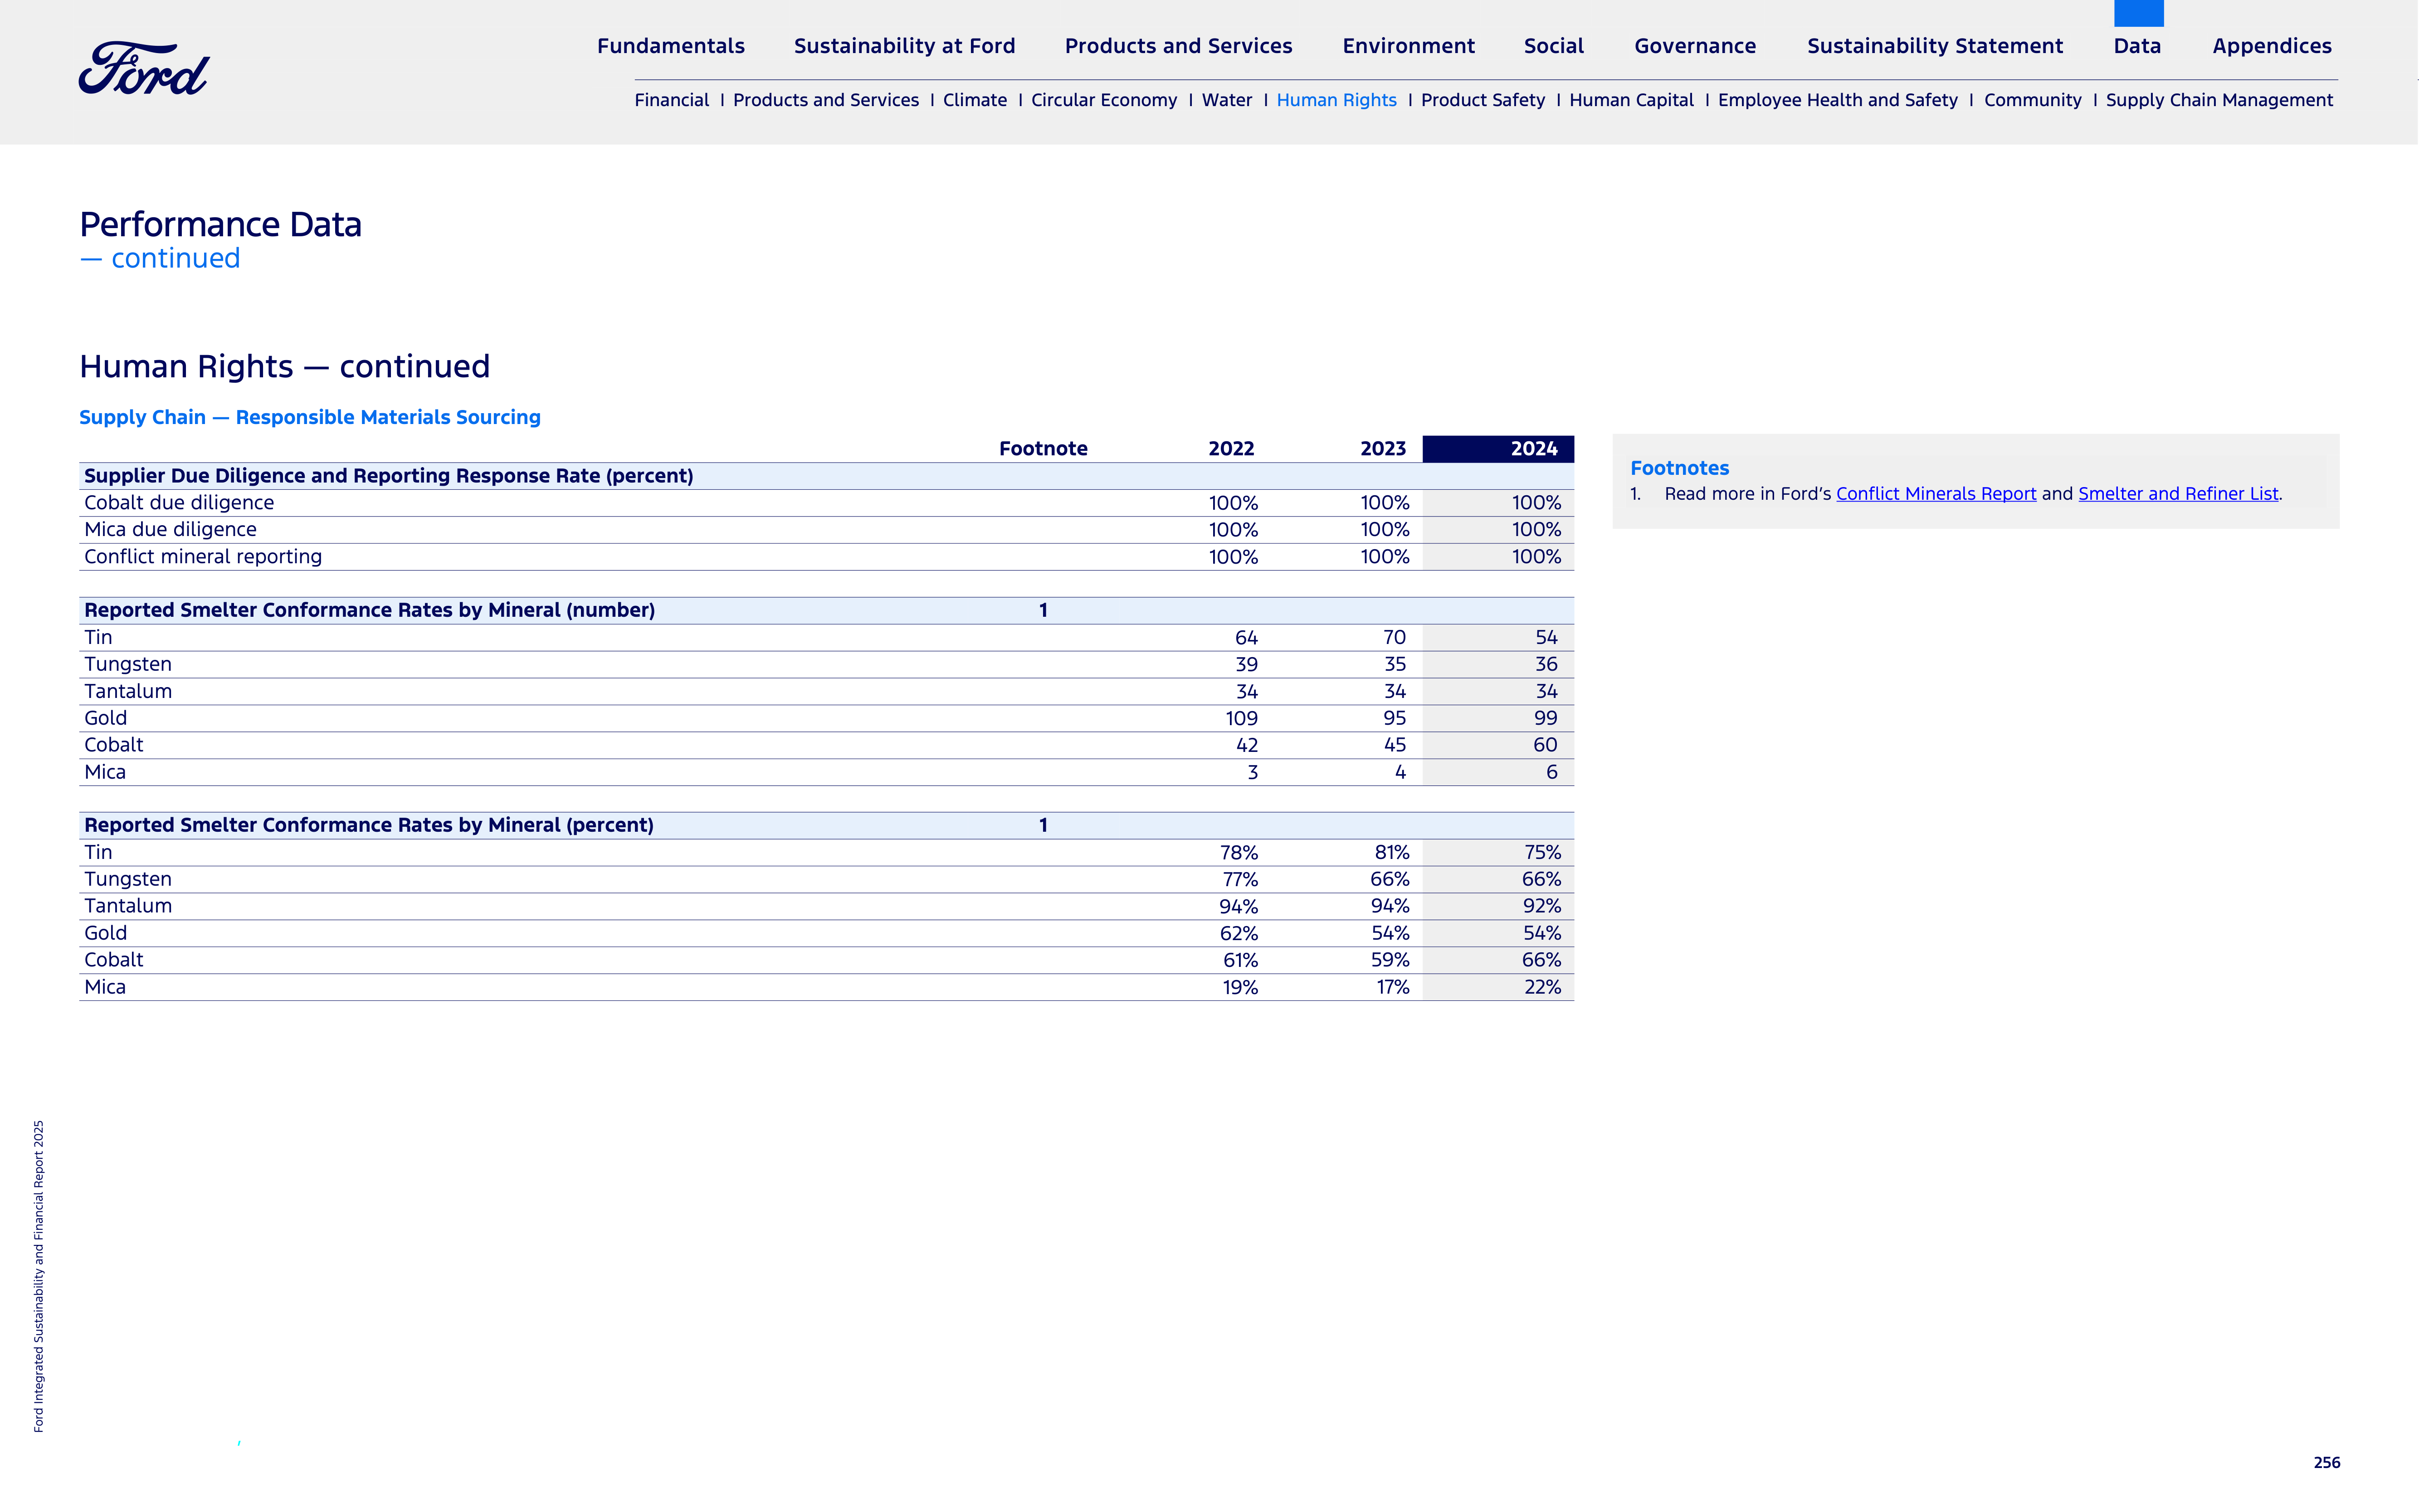The width and height of the screenshot is (2419, 1512).
Task: Go to Employee Health and Safety subsection
Action: pos(1837,100)
